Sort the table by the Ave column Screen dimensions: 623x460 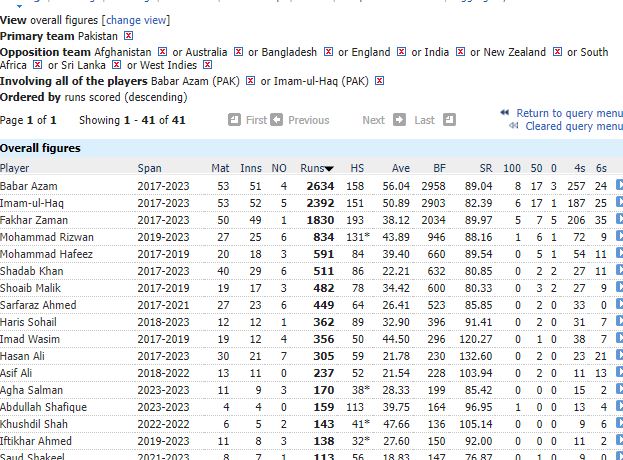click(401, 168)
